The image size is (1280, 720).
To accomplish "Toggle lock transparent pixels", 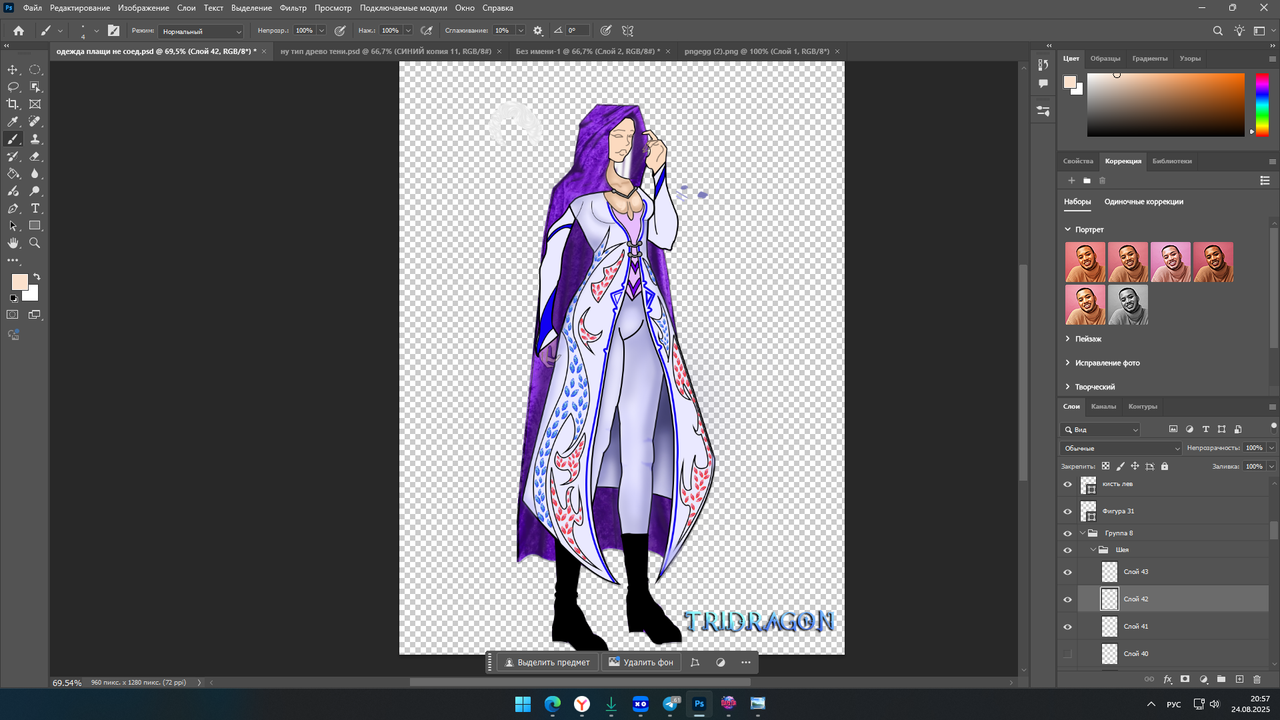I will point(1105,466).
